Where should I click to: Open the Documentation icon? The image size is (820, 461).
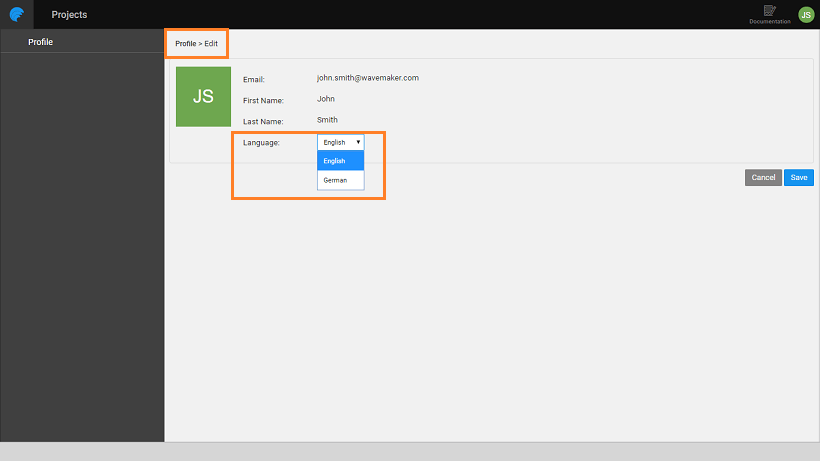[769, 13]
